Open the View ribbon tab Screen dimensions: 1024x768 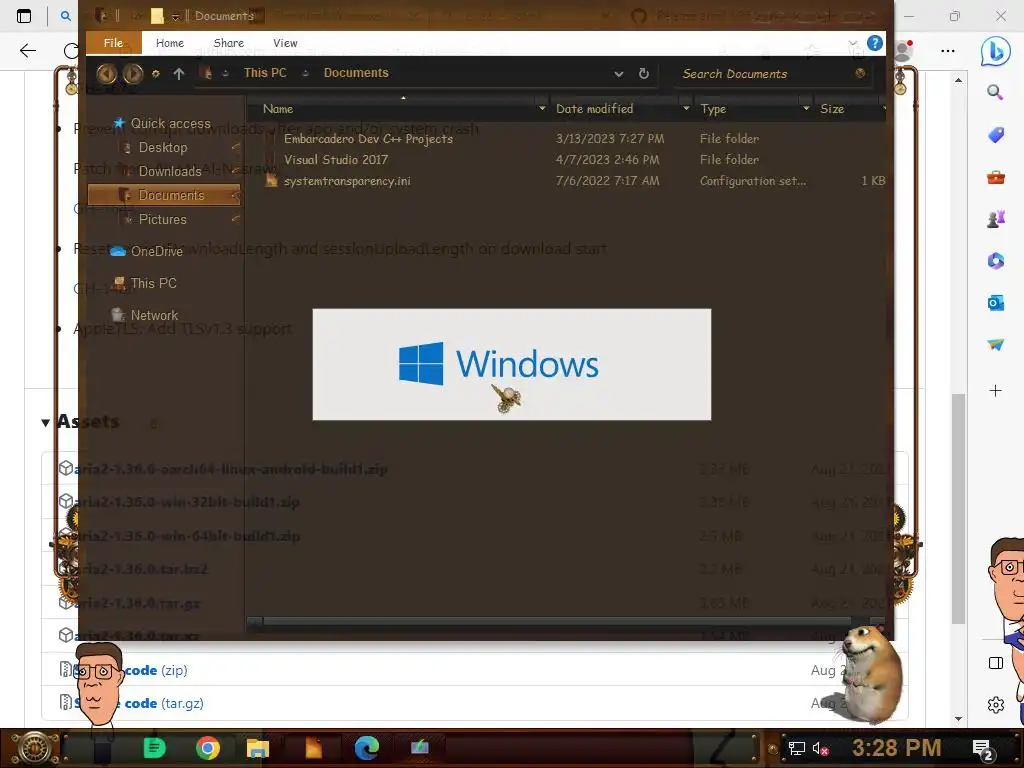click(x=285, y=43)
